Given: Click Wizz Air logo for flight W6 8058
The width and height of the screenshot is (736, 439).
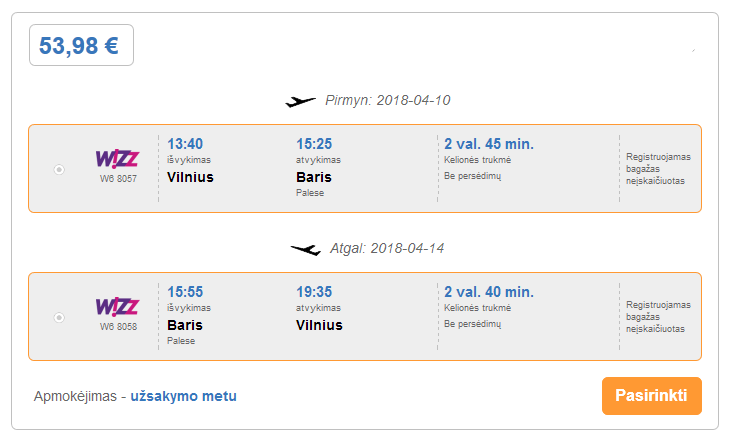Looking at the screenshot, I should [x=117, y=307].
